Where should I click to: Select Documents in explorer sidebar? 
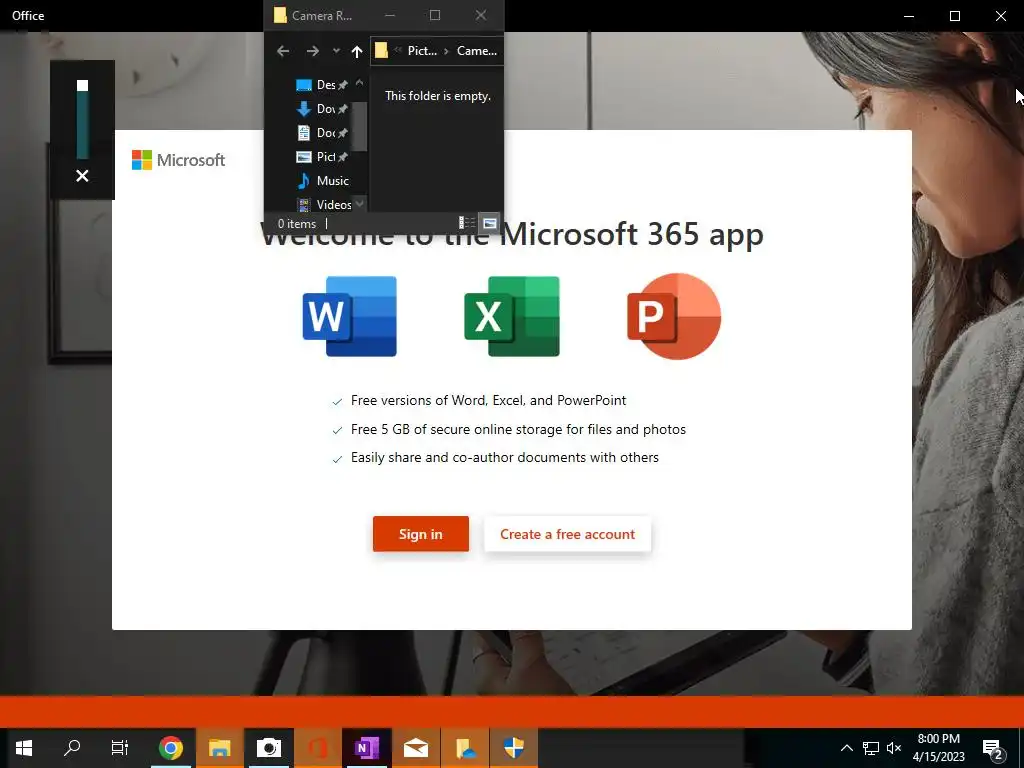point(323,133)
